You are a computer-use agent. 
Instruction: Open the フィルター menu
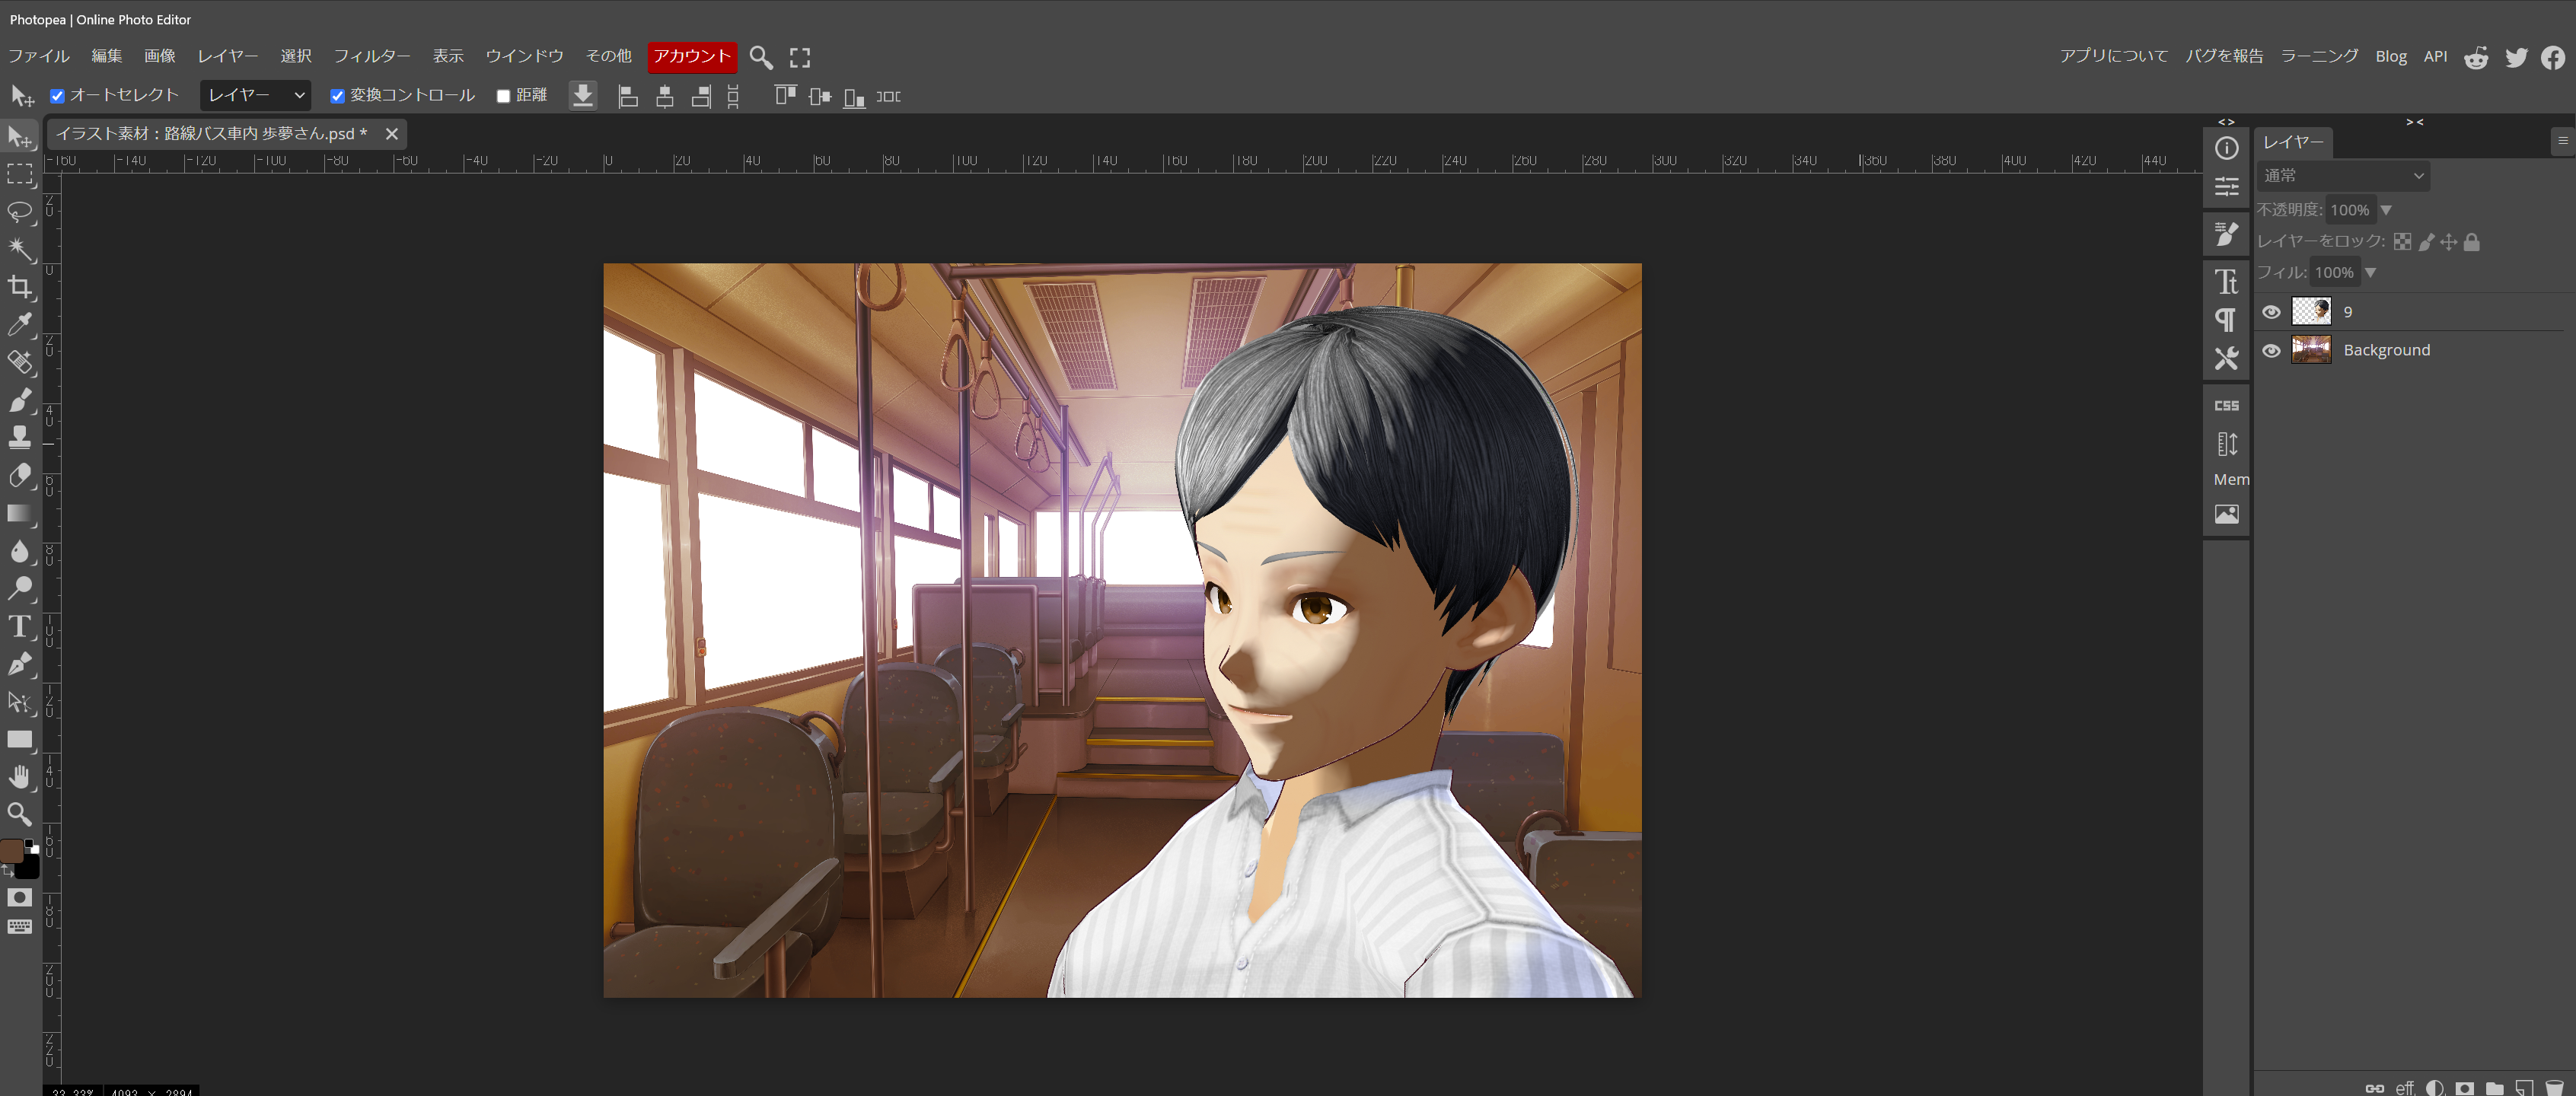[x=372, y=56]
